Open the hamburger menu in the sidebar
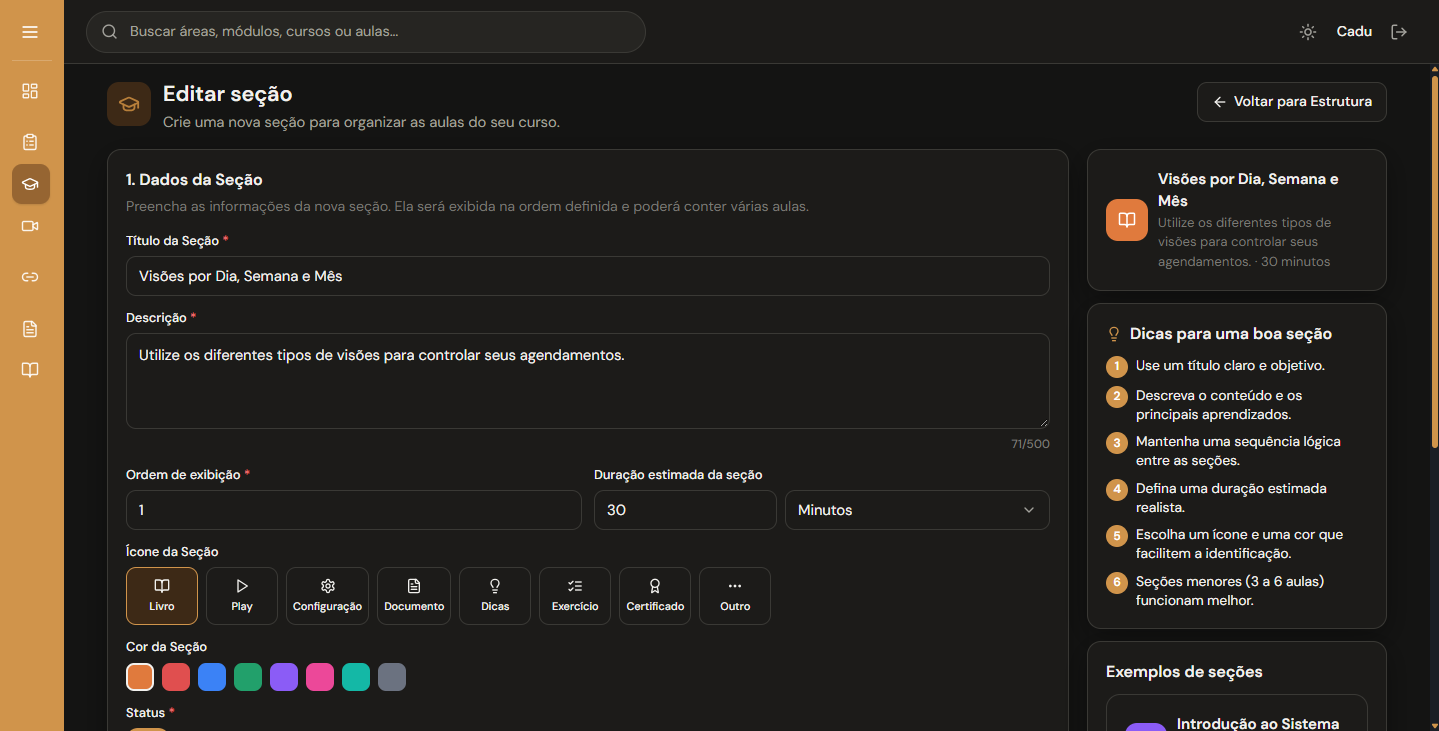Viewport: 1439px width, 731px height. coord(30,32)
